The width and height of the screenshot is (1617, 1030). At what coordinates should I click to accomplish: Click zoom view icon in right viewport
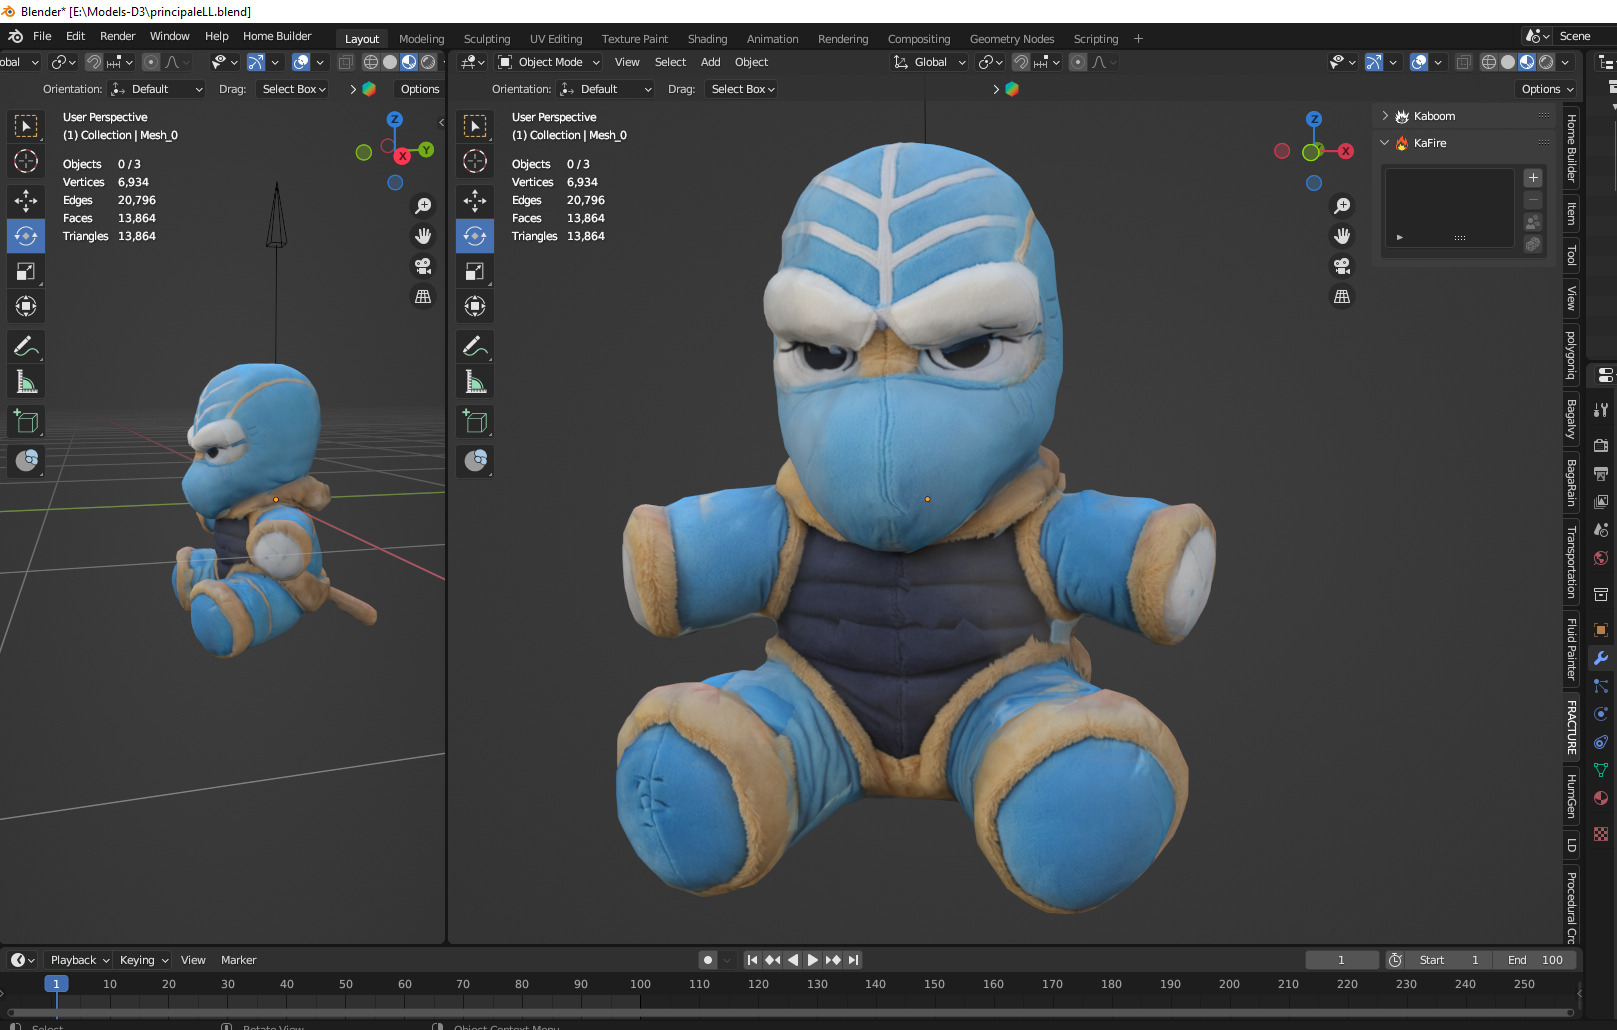point(1342,206)
